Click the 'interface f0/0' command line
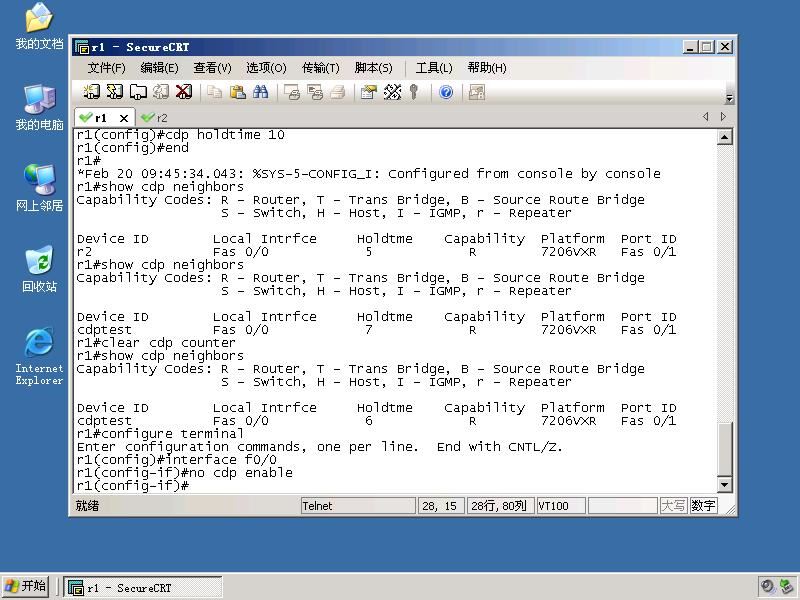Screen dimensions: 800x600 (x=177, y=460)
